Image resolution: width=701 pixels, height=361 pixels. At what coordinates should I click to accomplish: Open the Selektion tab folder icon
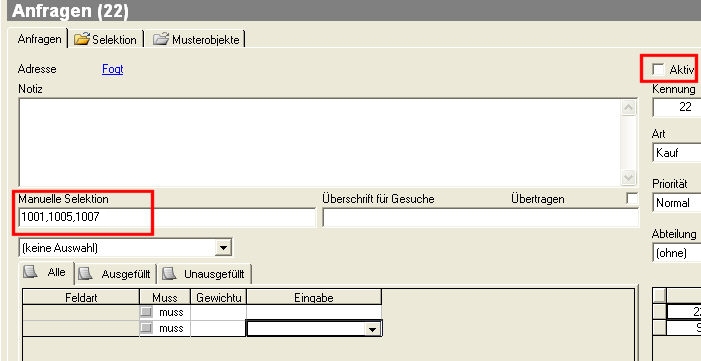tap(82, 39)
